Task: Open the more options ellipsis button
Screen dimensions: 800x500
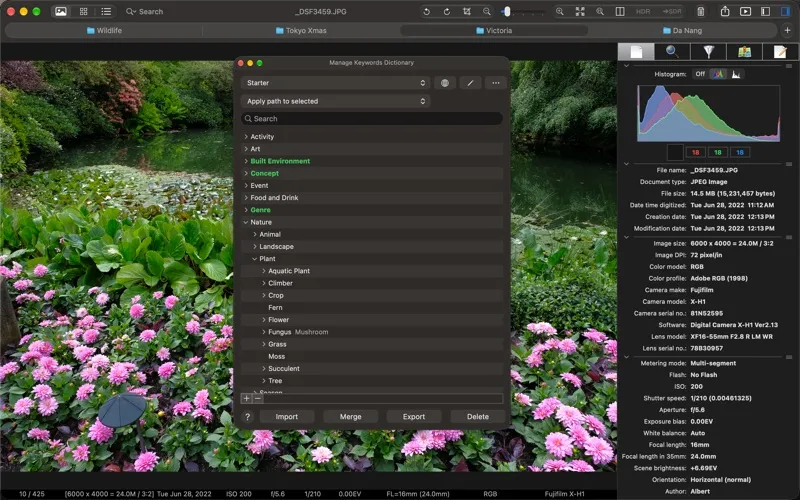Action: pyautogui.click(x=495, y=83)
